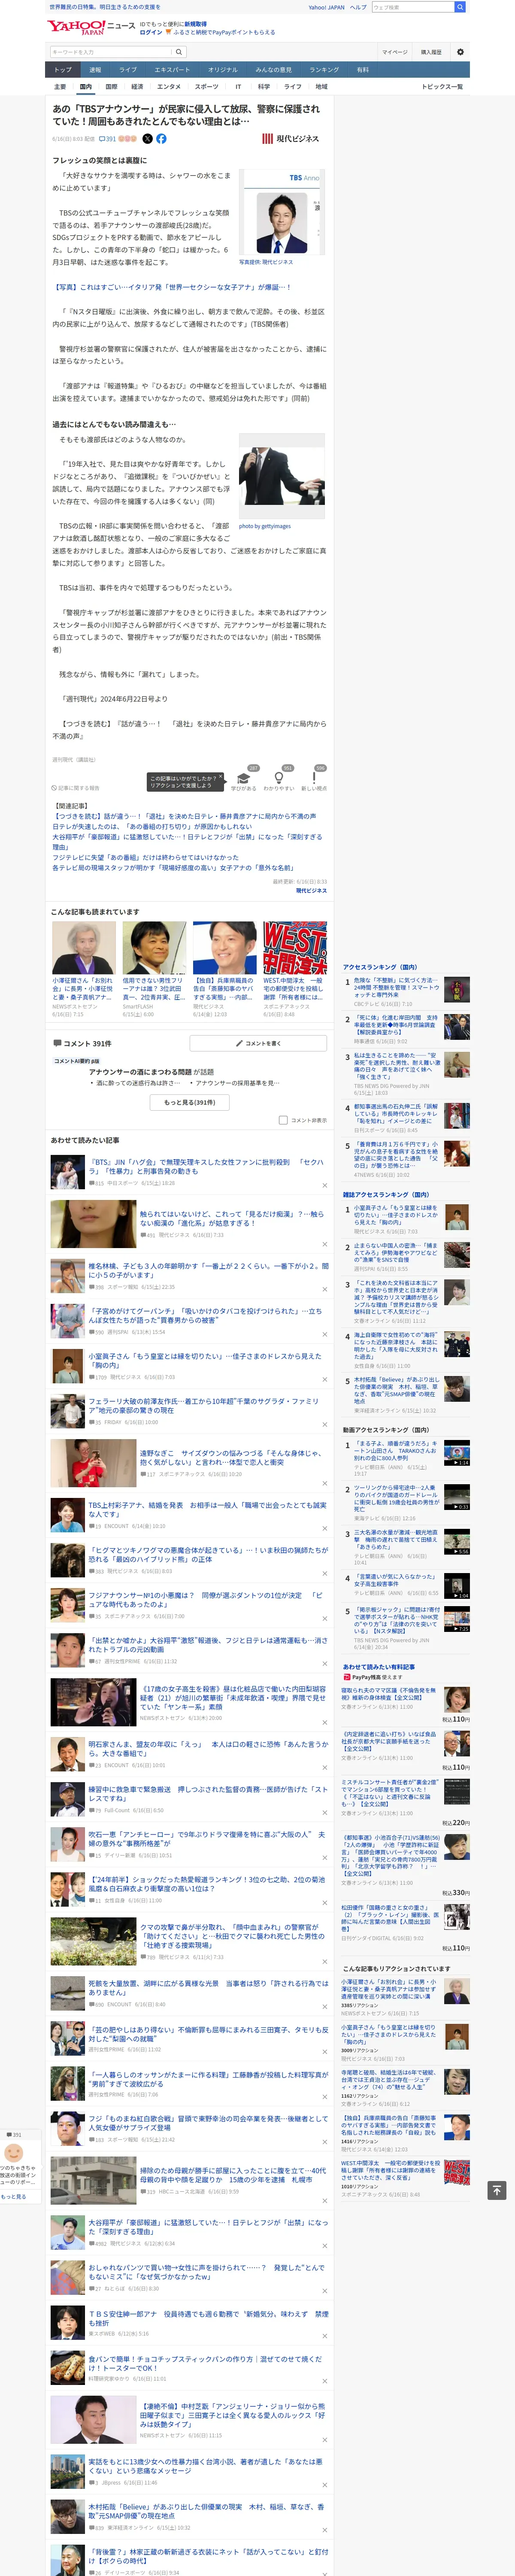Share the article on Facebook
The height and width of the screenshot is (2576, 515).
tap(161, 139)
